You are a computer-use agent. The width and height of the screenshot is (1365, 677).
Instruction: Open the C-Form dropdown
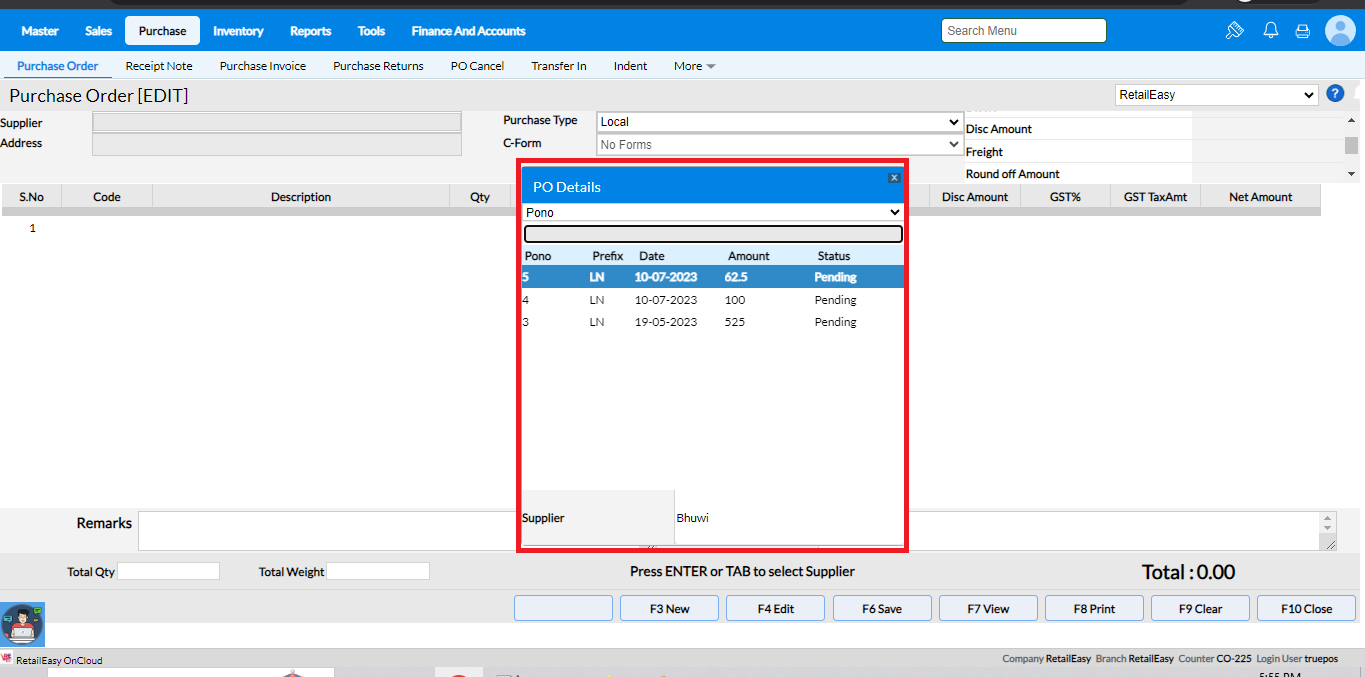780,145
